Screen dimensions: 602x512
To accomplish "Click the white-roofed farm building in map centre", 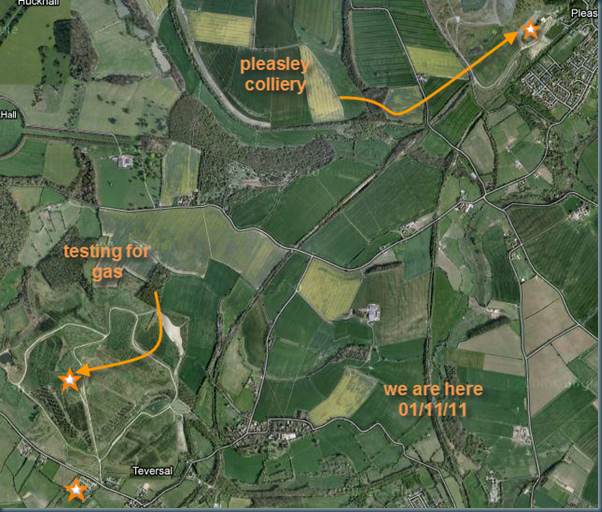I will click(372, 312).
